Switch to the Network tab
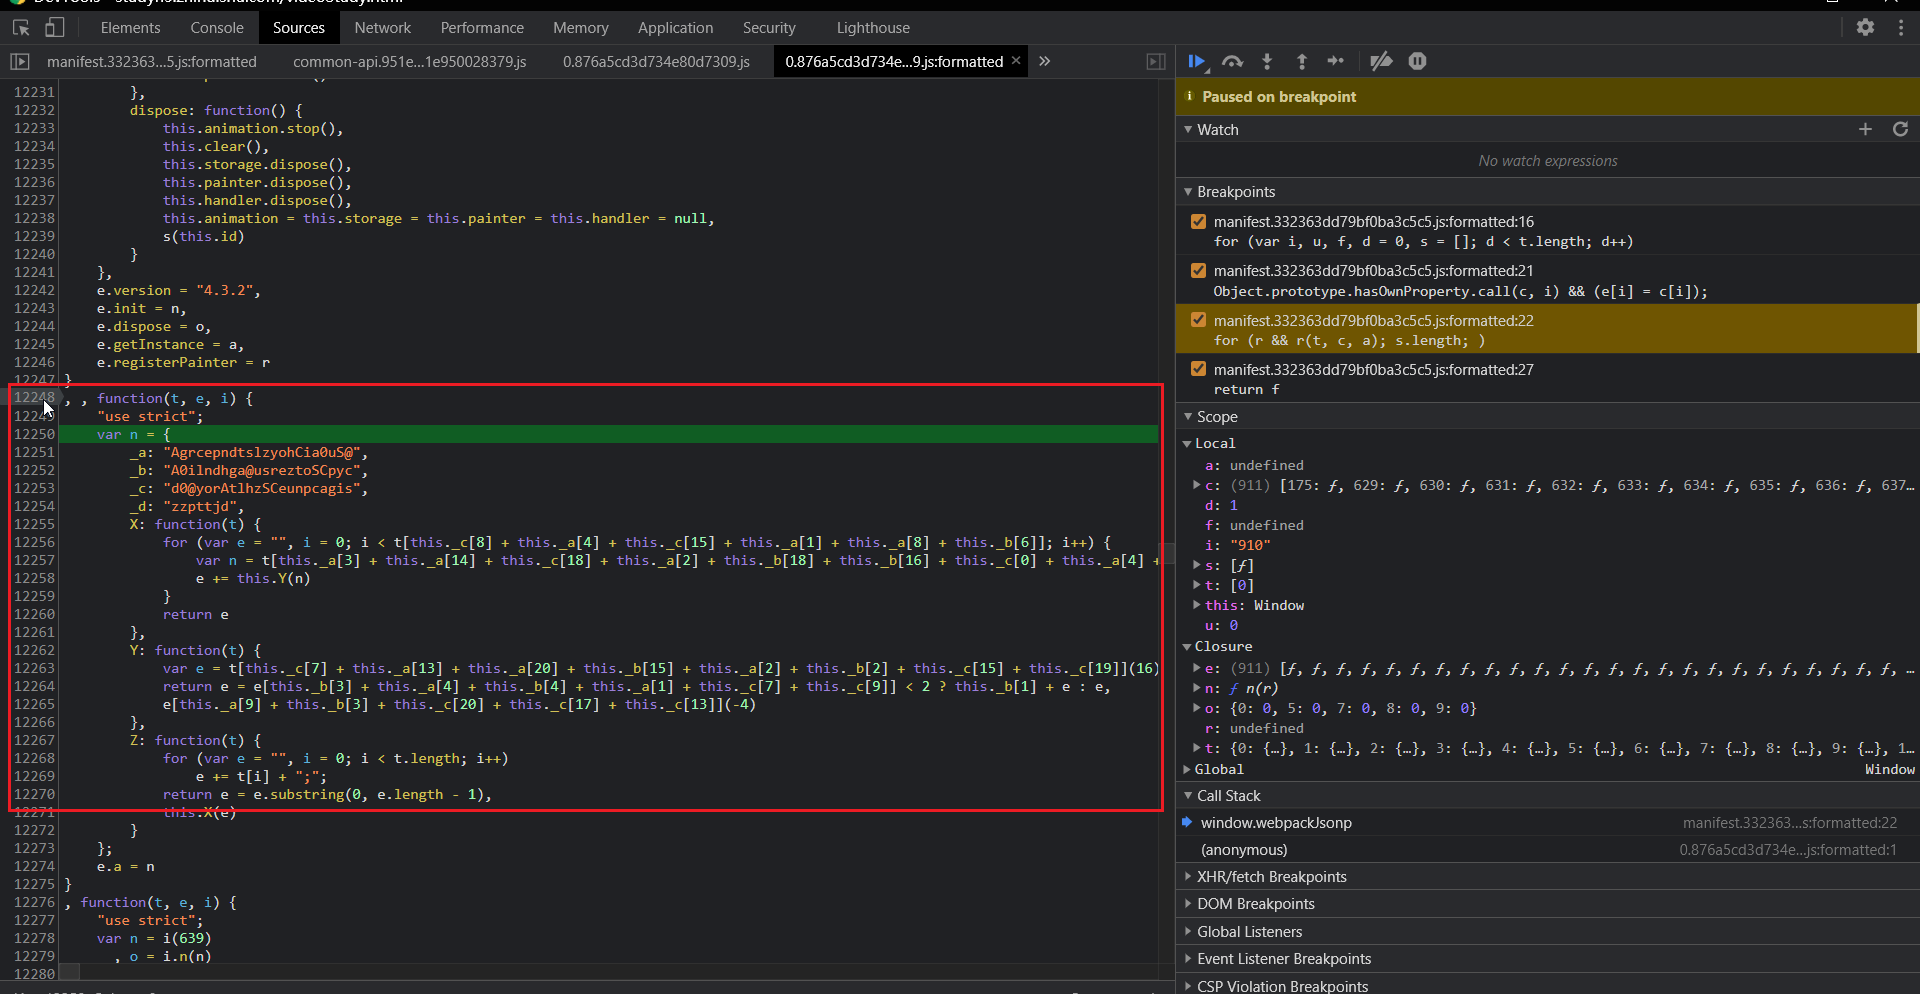 click(382, 28)
